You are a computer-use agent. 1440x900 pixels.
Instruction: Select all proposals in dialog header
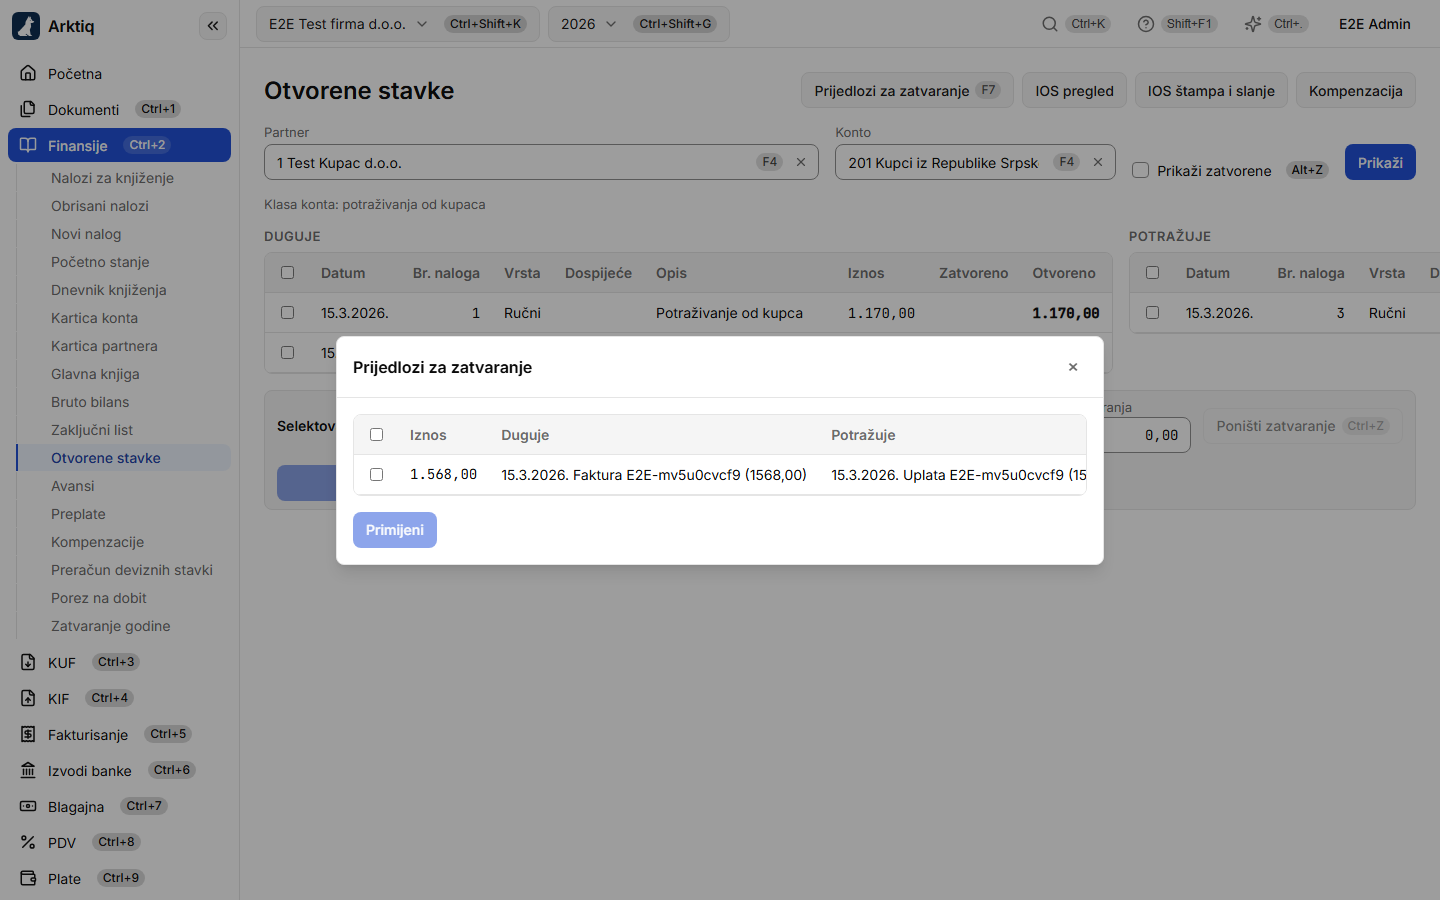point(377,435)
